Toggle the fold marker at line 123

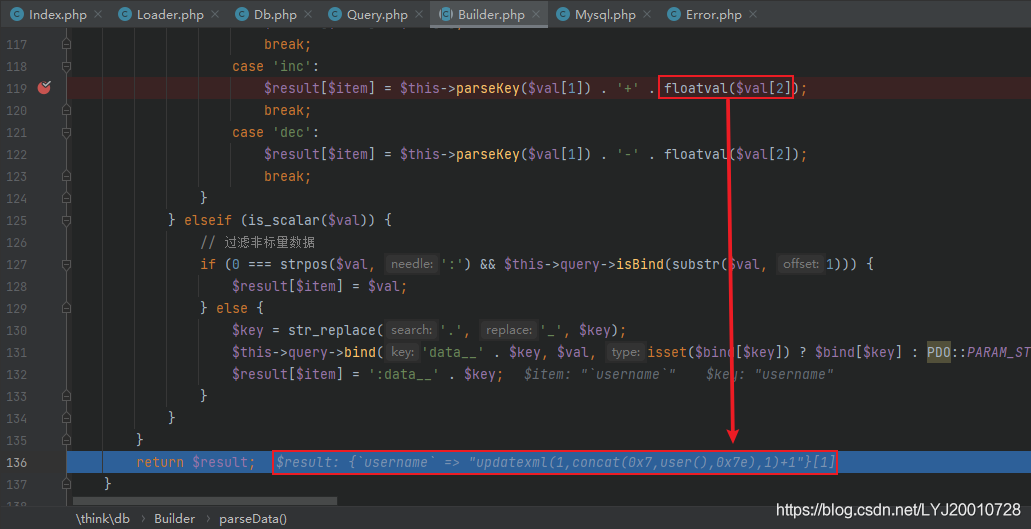tap(66, 176)
